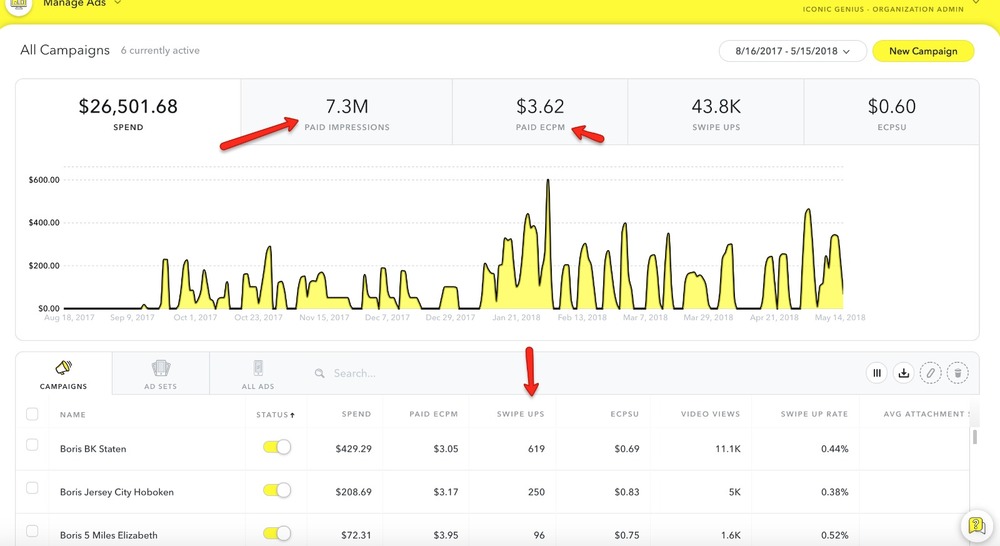The image size is (1000, 546).
Task: Click the search magnifier icon
Action: coord(320,373)
